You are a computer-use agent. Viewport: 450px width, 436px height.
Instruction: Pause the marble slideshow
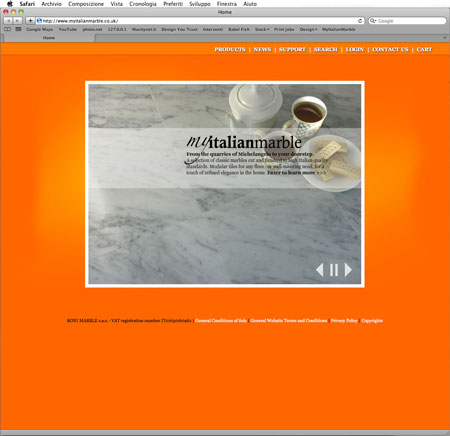tap(334, 269)
